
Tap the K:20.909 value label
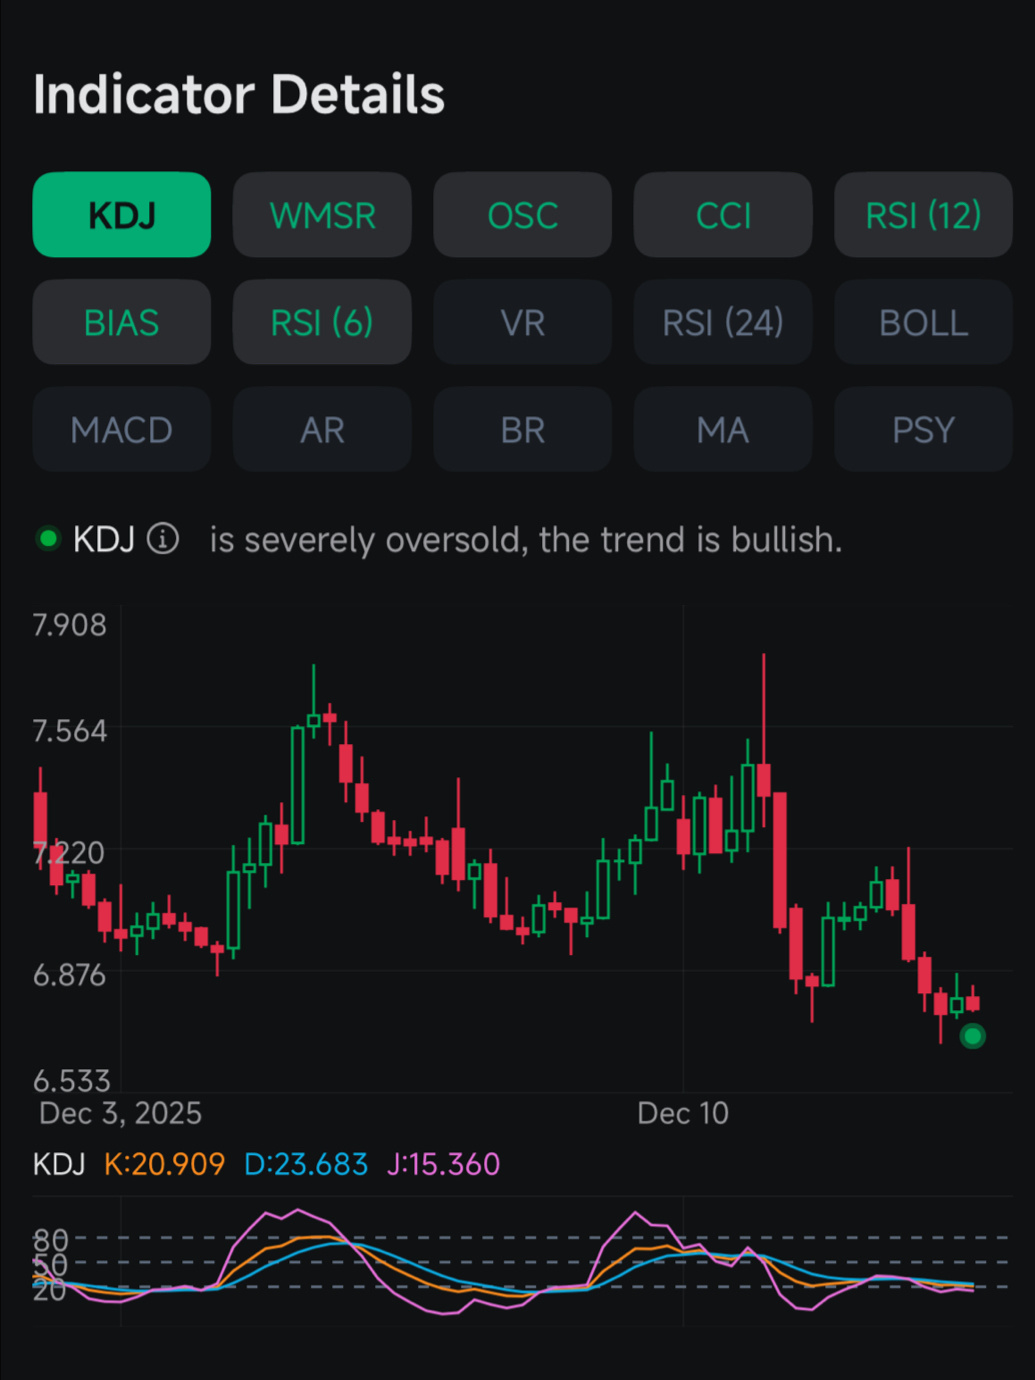coord(164,1164)
